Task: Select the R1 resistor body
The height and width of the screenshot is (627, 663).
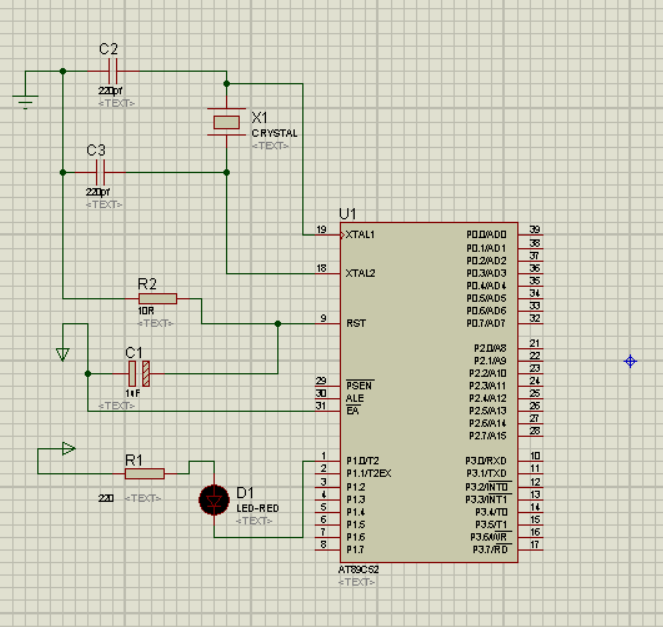Action: [x=144, y=473]
